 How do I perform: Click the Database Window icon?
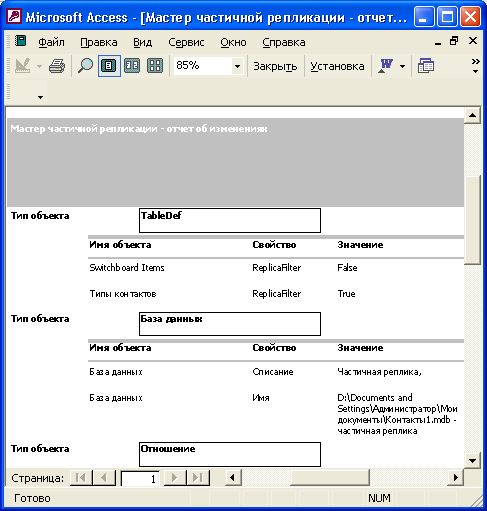click(426, 66)
